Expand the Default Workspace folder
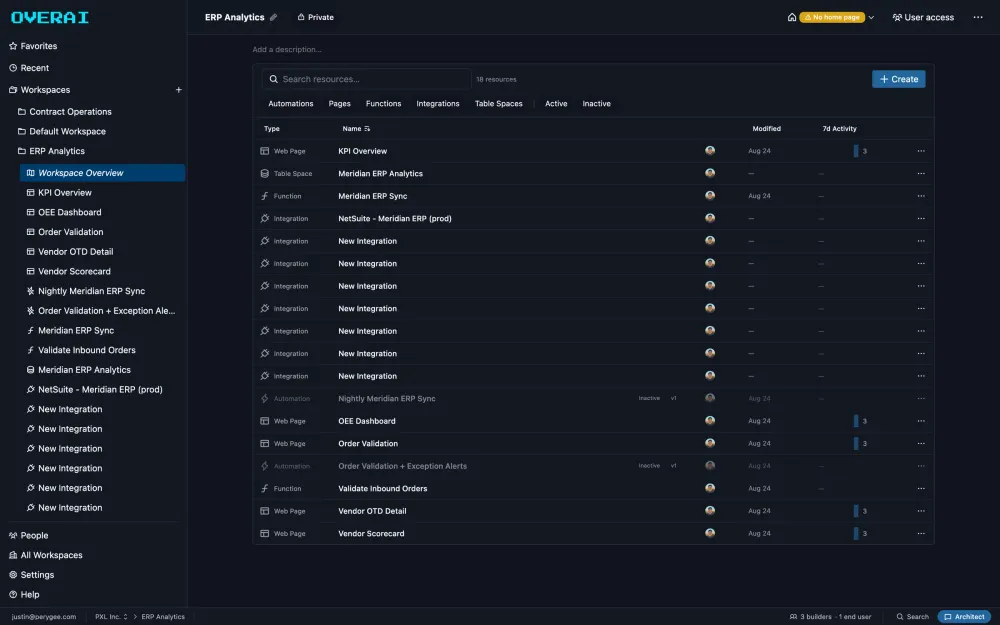This screenshot has height=625, width=1000. pos(62,131)
